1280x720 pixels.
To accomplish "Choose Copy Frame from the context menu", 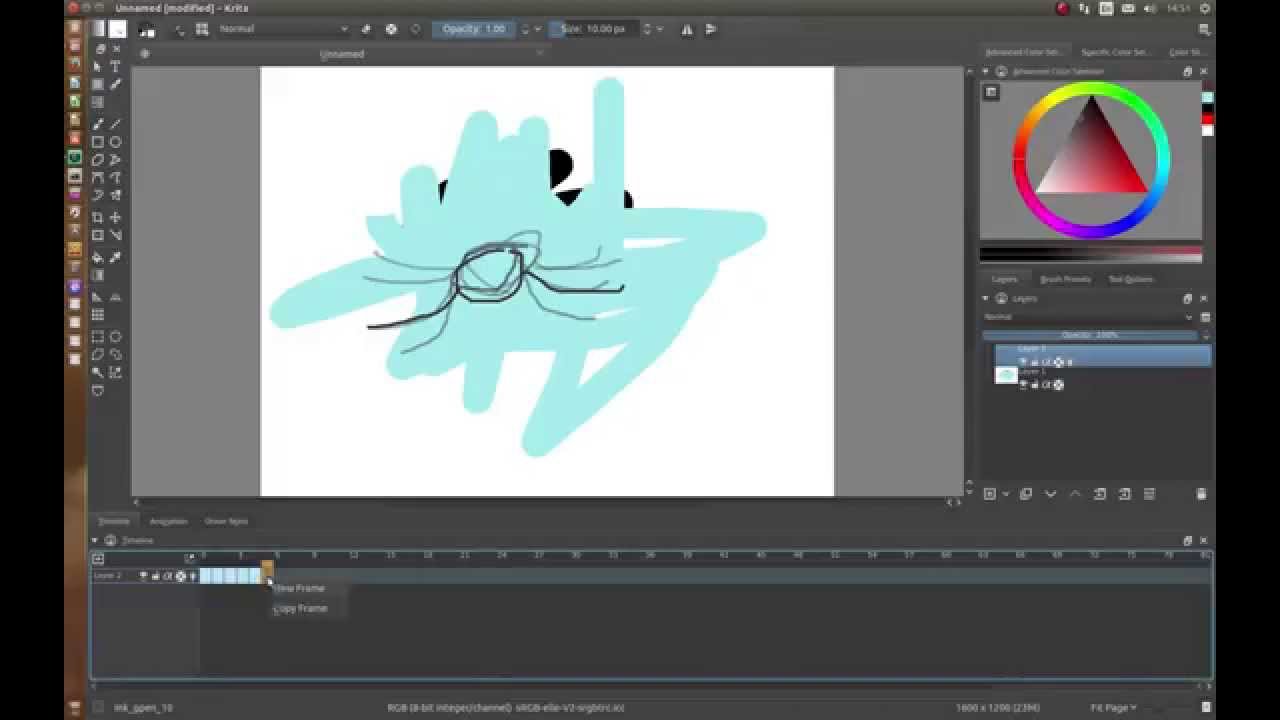I will pos(300,608).
